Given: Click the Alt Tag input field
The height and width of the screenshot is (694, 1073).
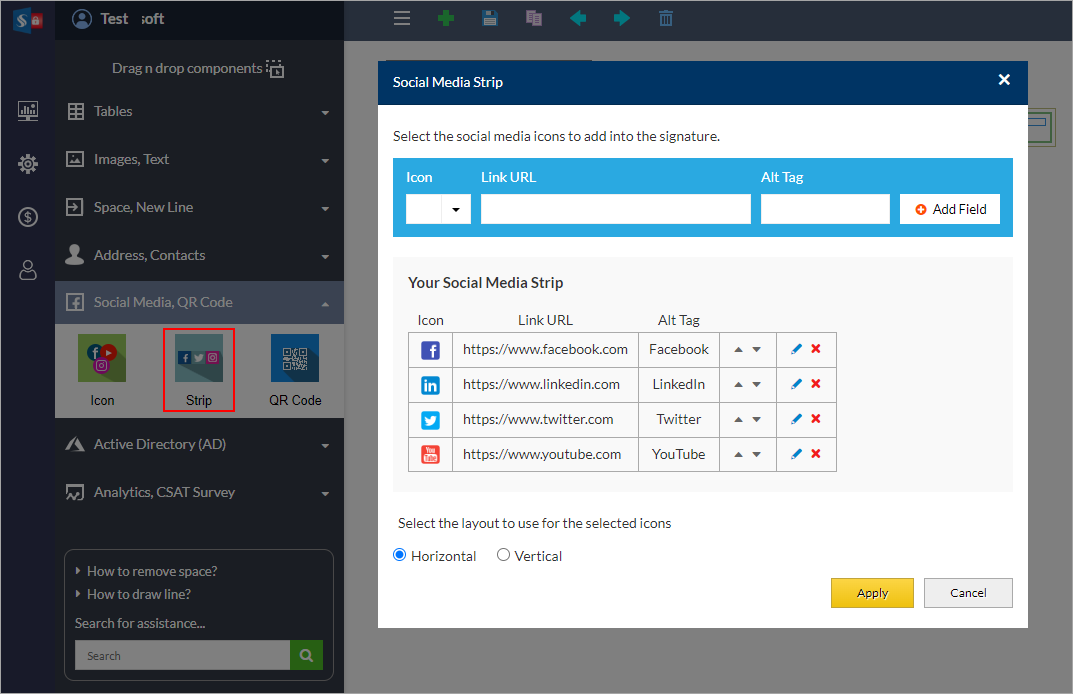Looking at the screenshot, I should tap(825, 209).
